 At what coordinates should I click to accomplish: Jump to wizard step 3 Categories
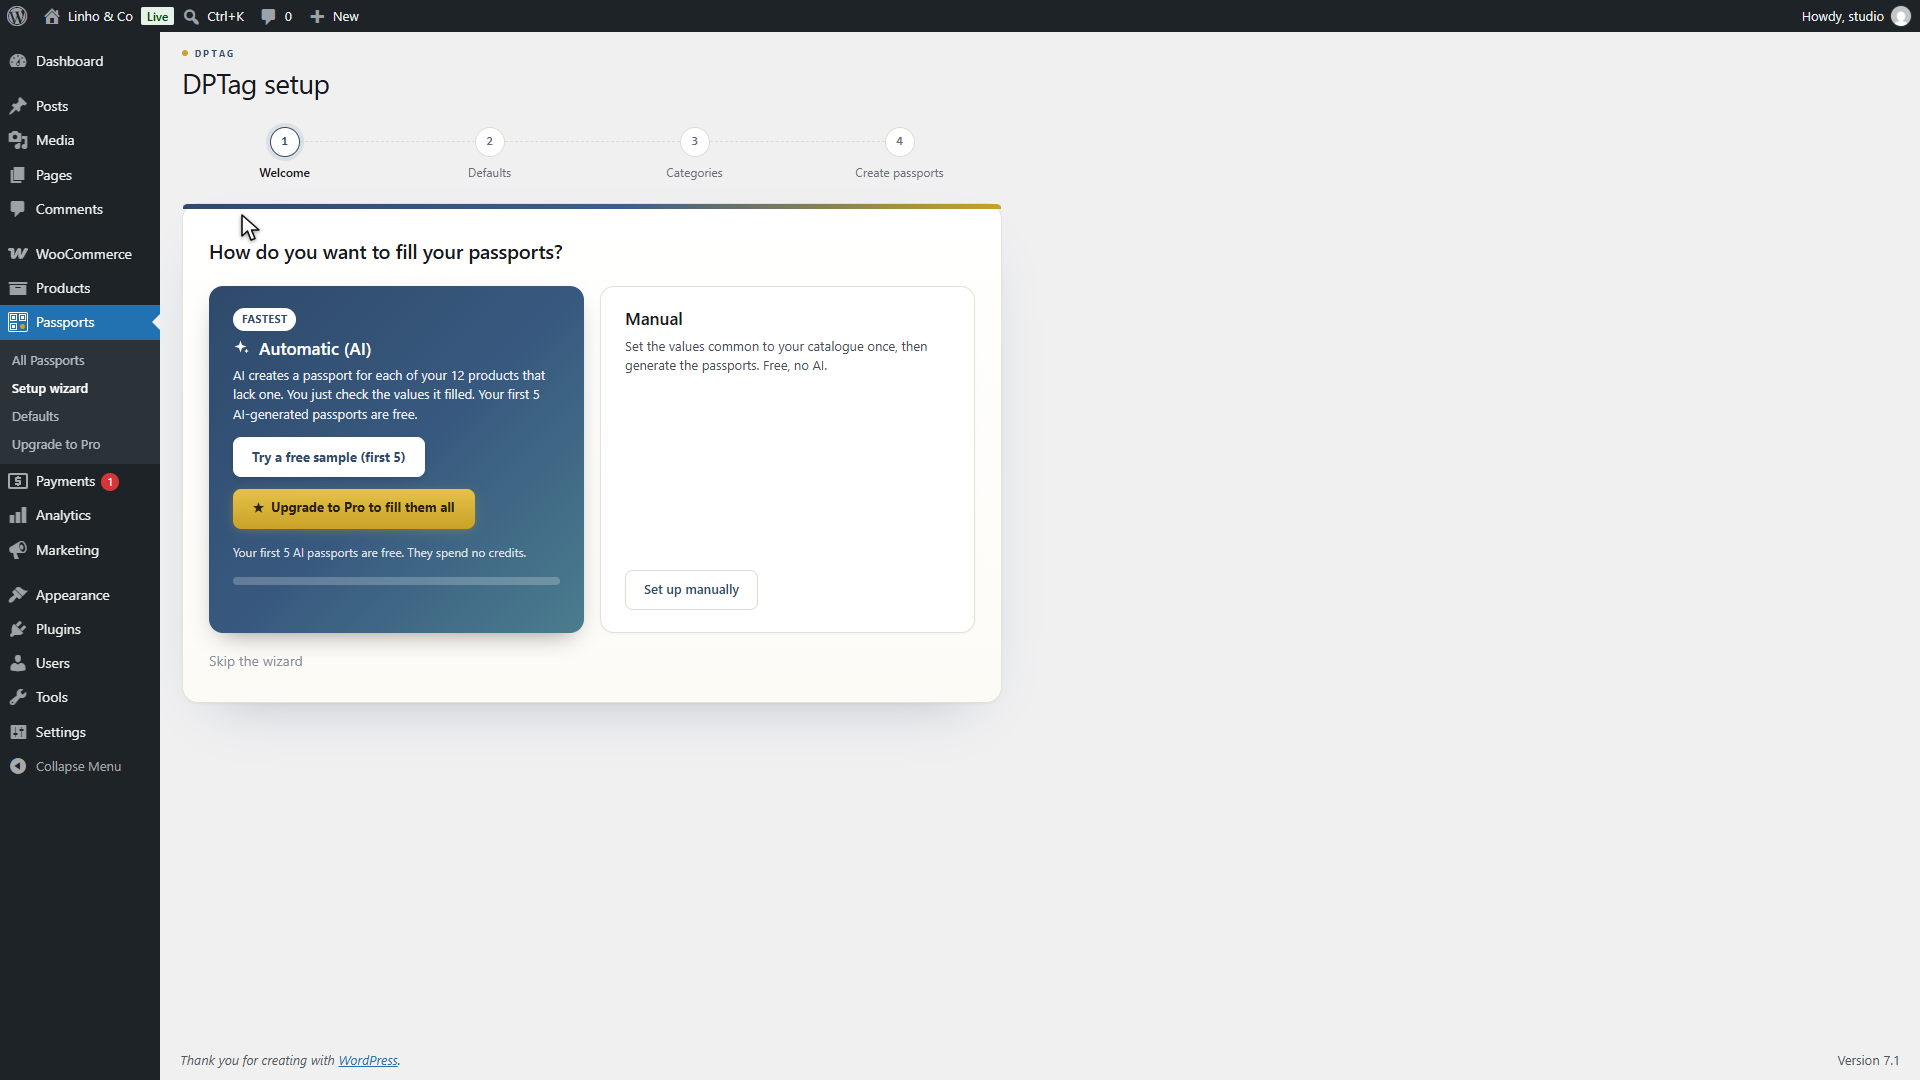point(694,153)
